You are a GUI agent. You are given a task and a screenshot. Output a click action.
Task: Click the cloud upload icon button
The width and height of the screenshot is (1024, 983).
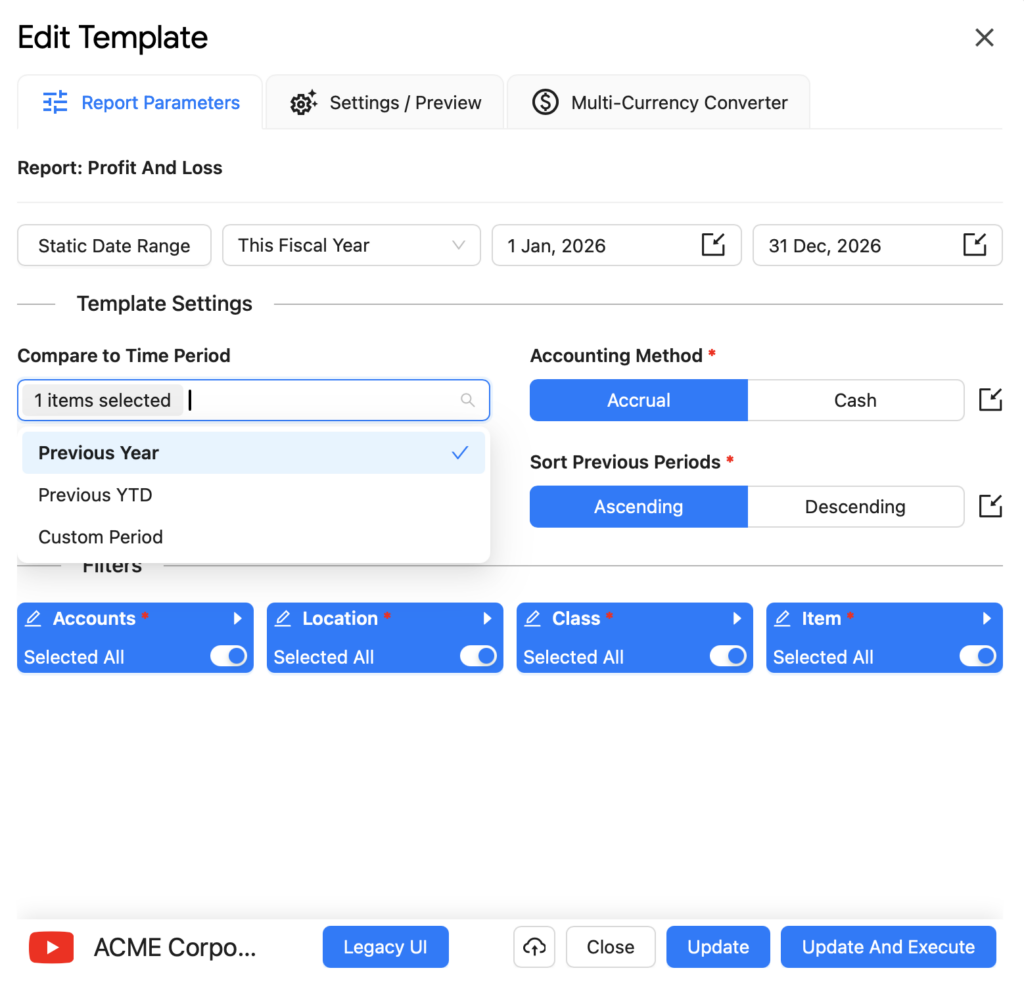pyautogui.click(x=535, y=947)
